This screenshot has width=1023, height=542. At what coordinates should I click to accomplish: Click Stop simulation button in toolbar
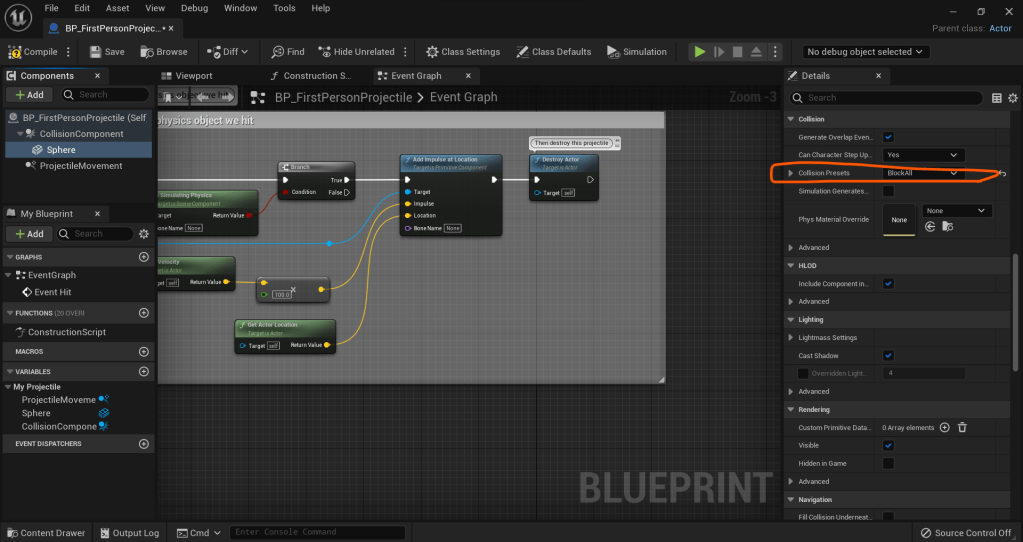point(737,52)
